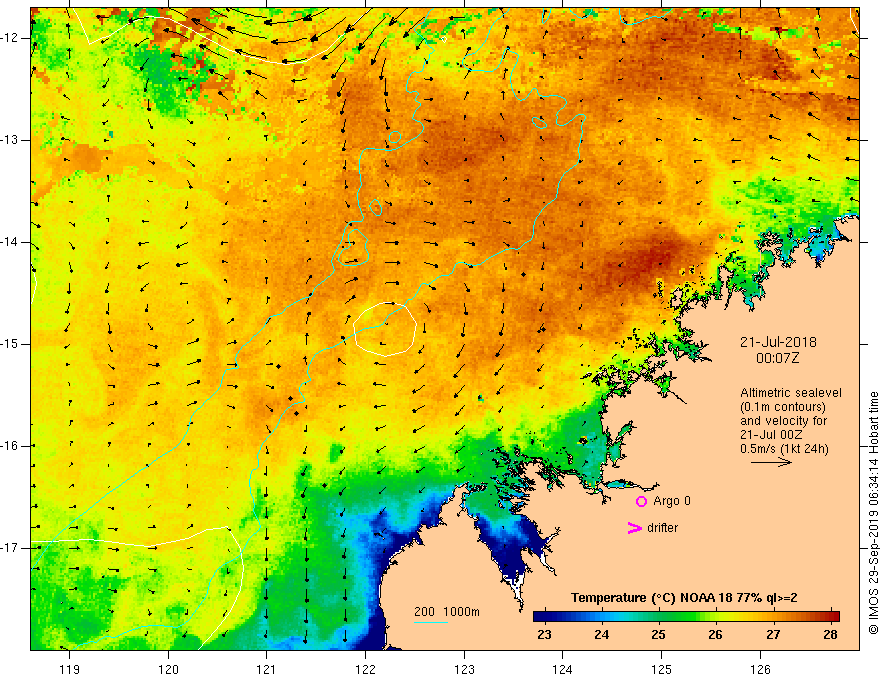Click longitude axis label 125
The width and height of the screenshot is (880, 680).
pos(662,669)
